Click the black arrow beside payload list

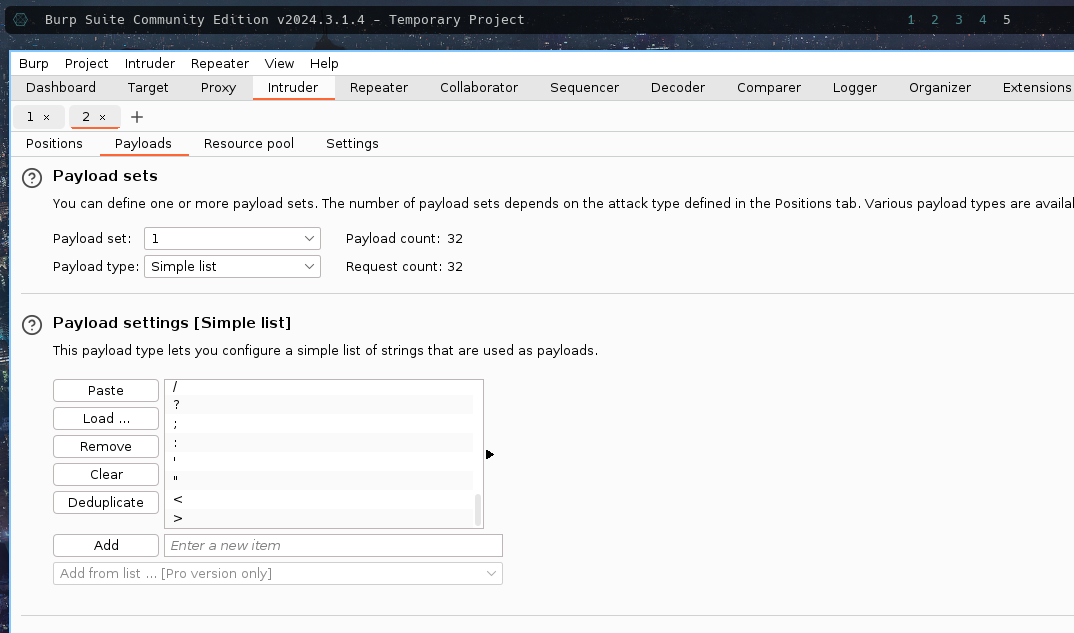click(489, 455)
